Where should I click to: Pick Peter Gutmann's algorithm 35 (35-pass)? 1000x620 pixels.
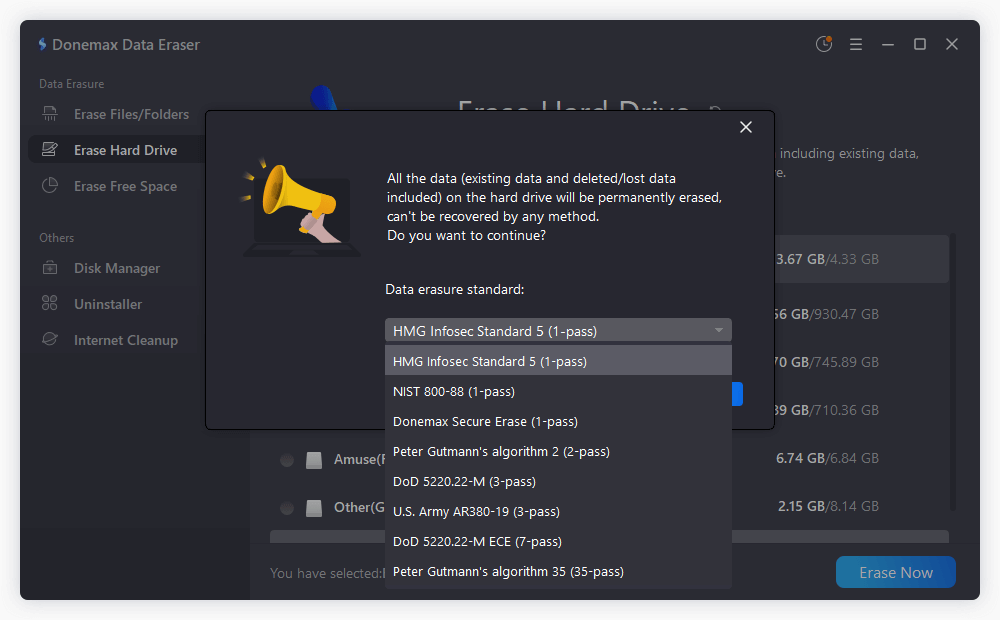tap(508, 571)
